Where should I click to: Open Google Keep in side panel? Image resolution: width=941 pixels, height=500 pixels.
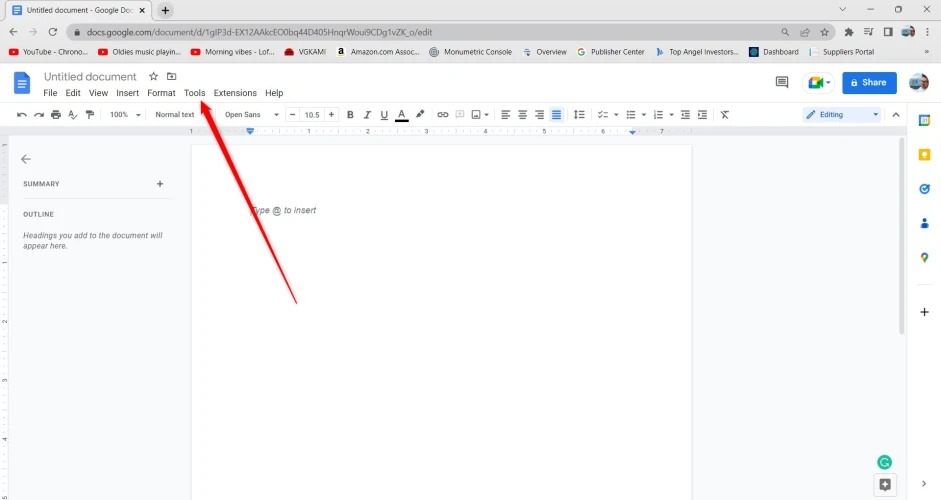coord(924,154)
